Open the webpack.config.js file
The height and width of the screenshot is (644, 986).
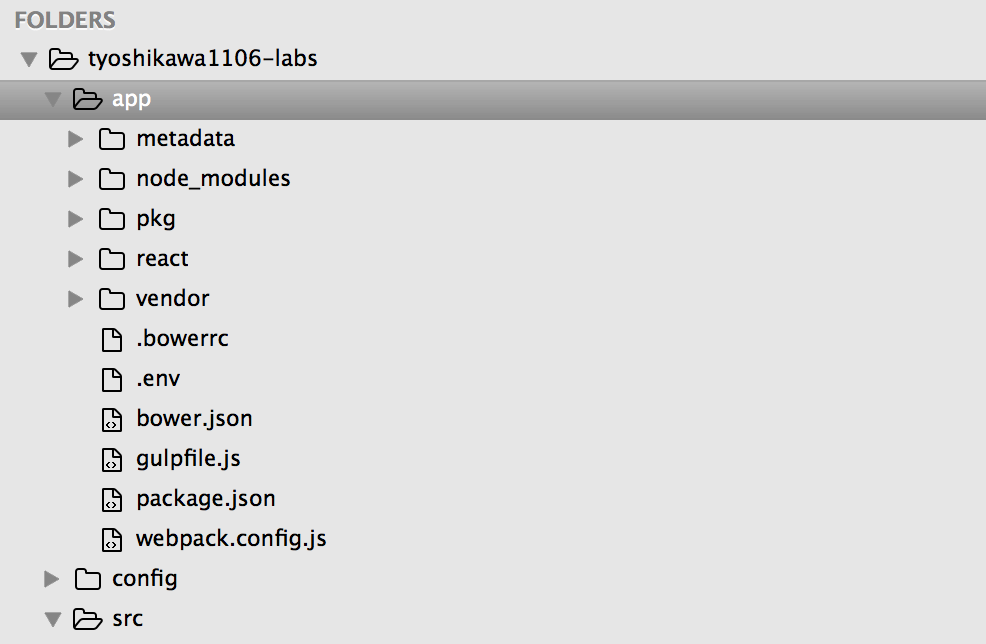pyautogui.click(x=231, y=539)
